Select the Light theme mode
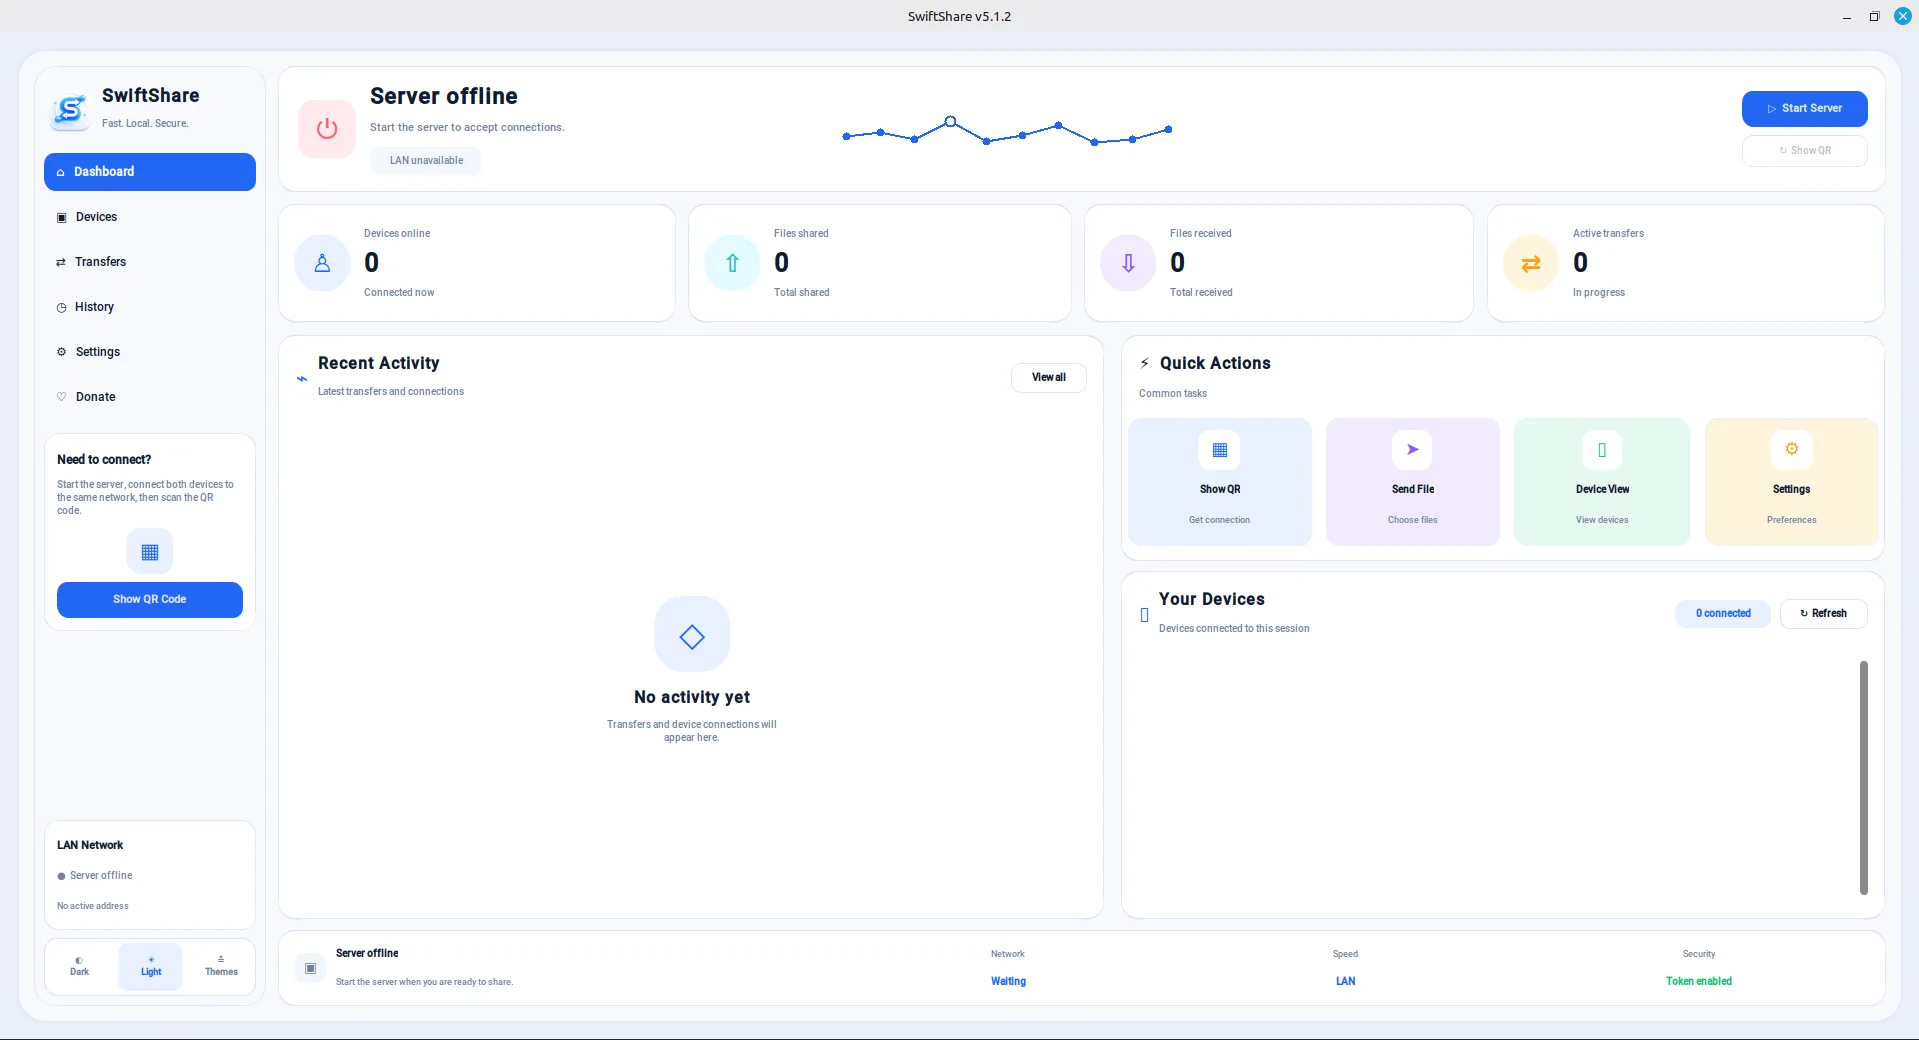This screenshot has height=1040, width=1919. (150, 967)
